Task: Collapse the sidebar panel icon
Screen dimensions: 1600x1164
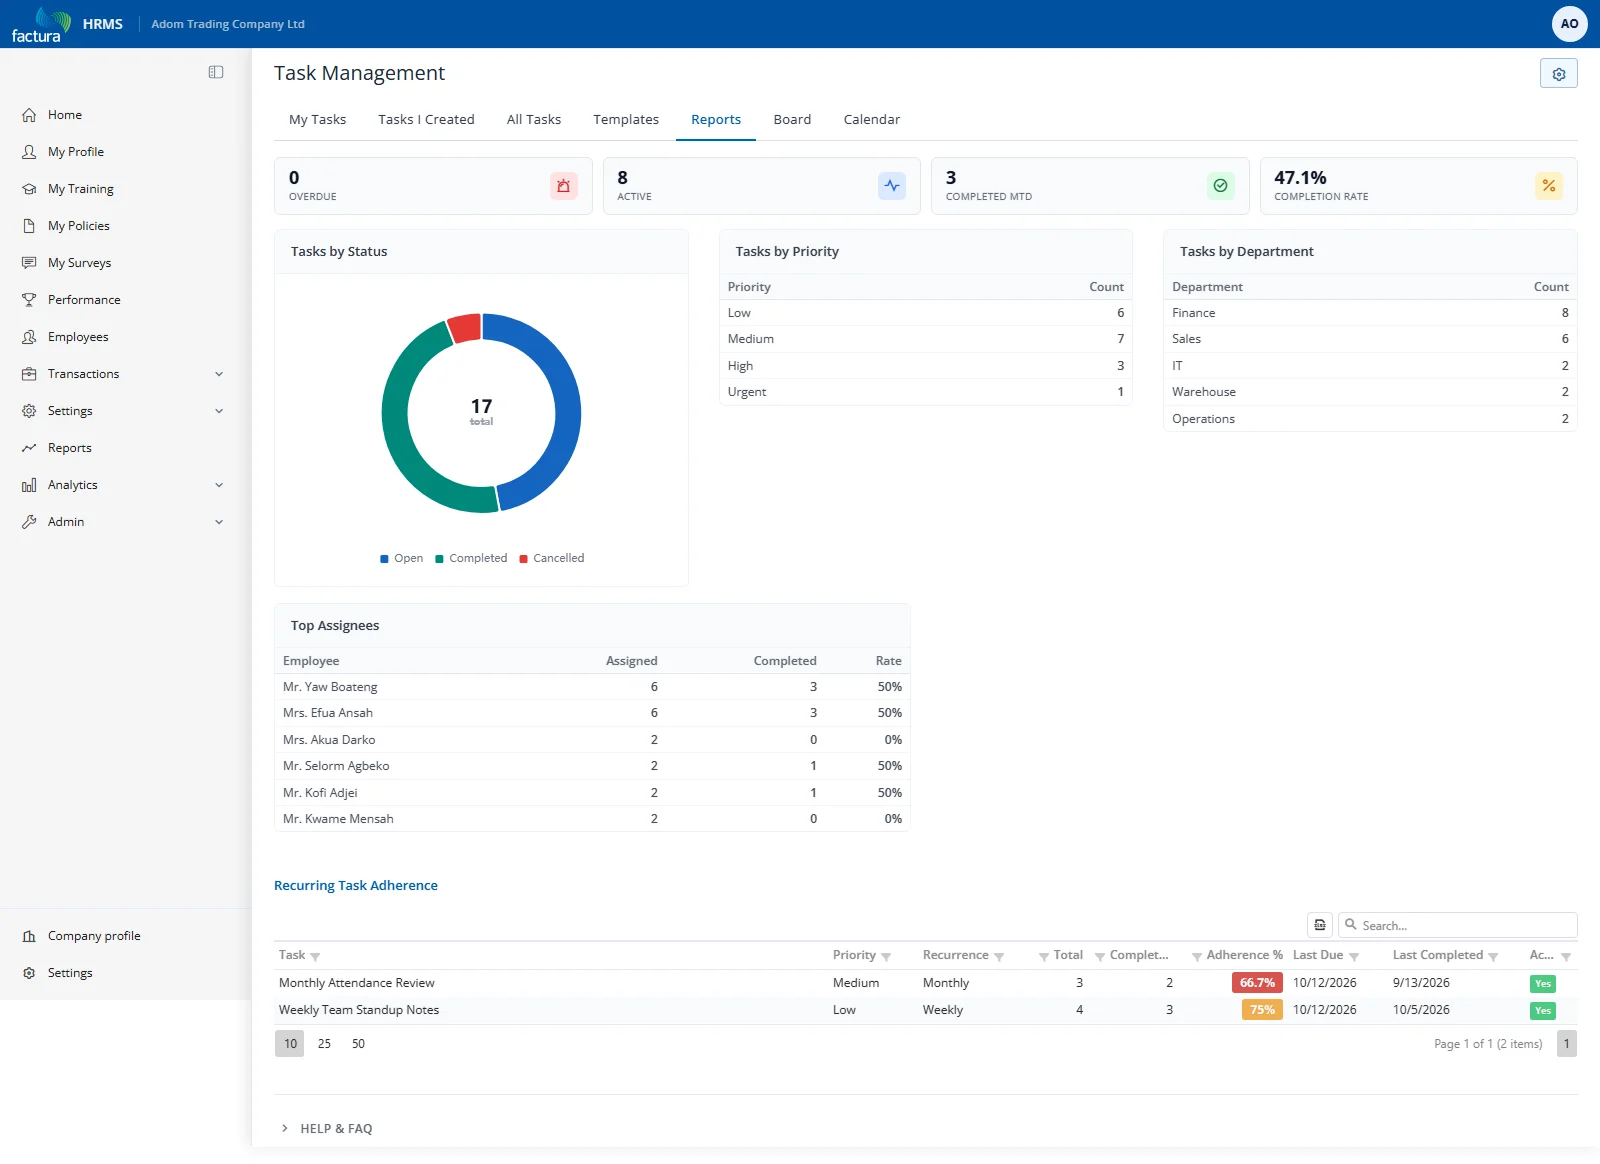Action: [216, 72]
